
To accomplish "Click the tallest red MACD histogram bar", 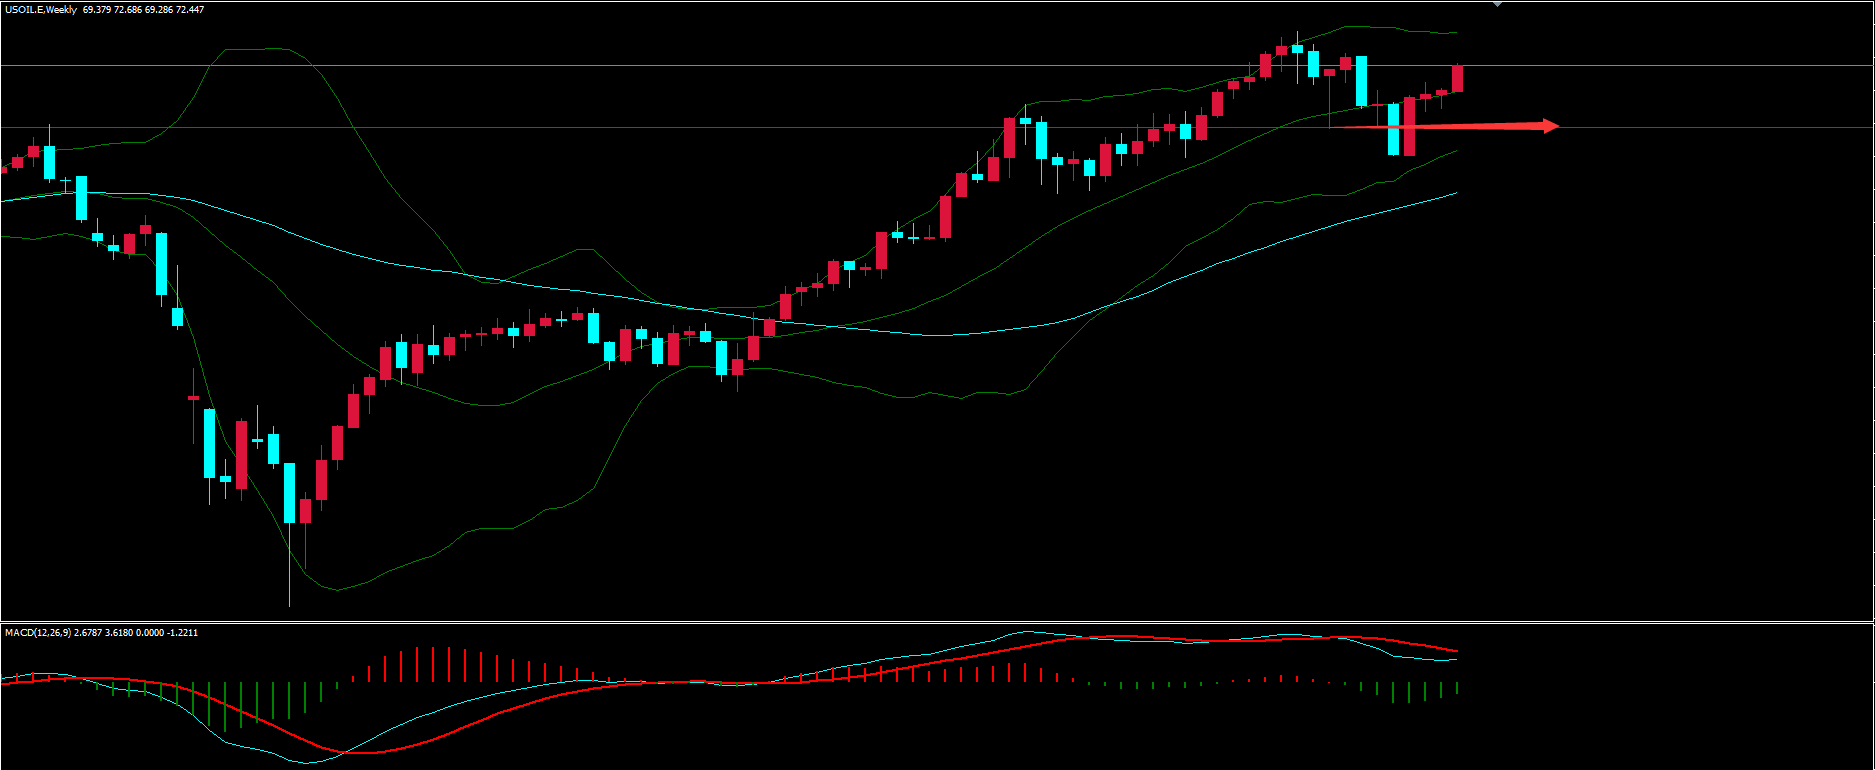I will coord(432,664).
